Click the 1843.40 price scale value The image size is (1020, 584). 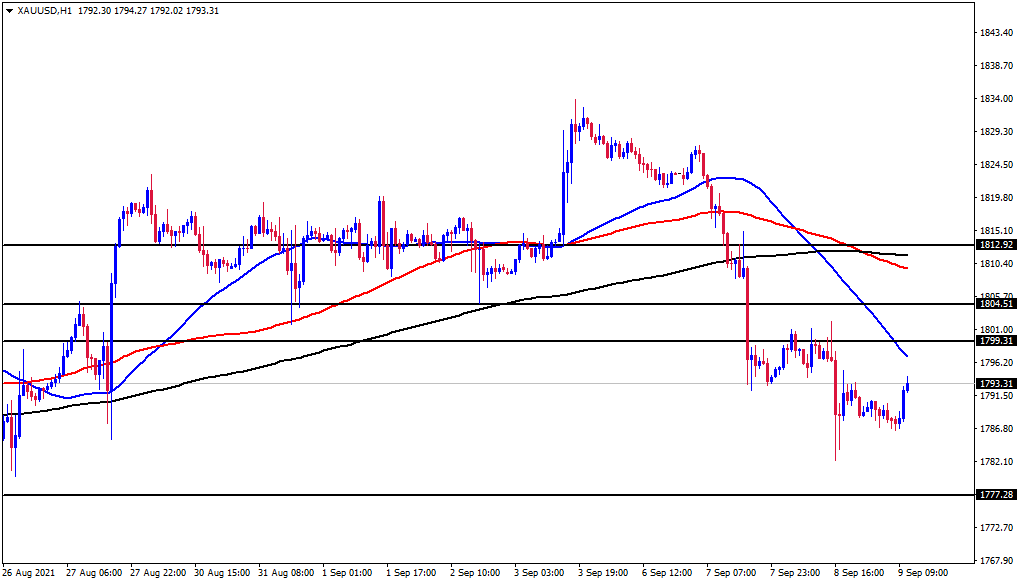point(997,33)
